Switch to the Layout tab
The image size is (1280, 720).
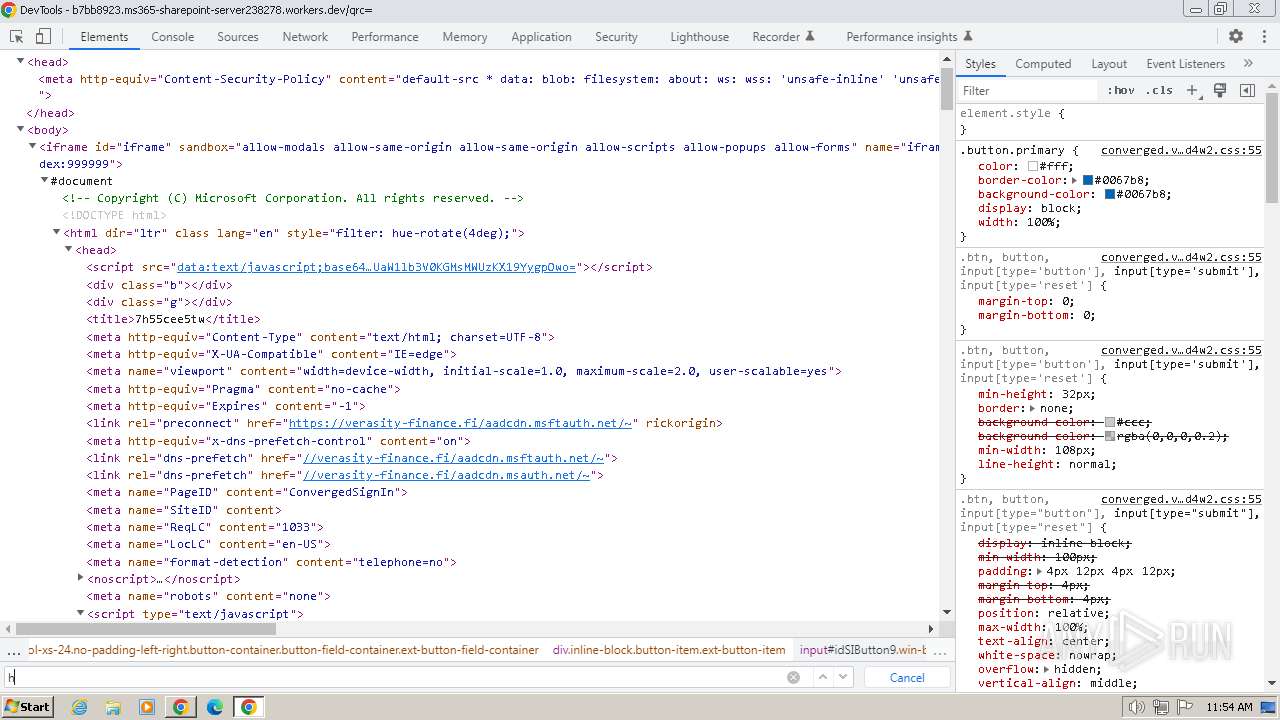coord(1109,63)
